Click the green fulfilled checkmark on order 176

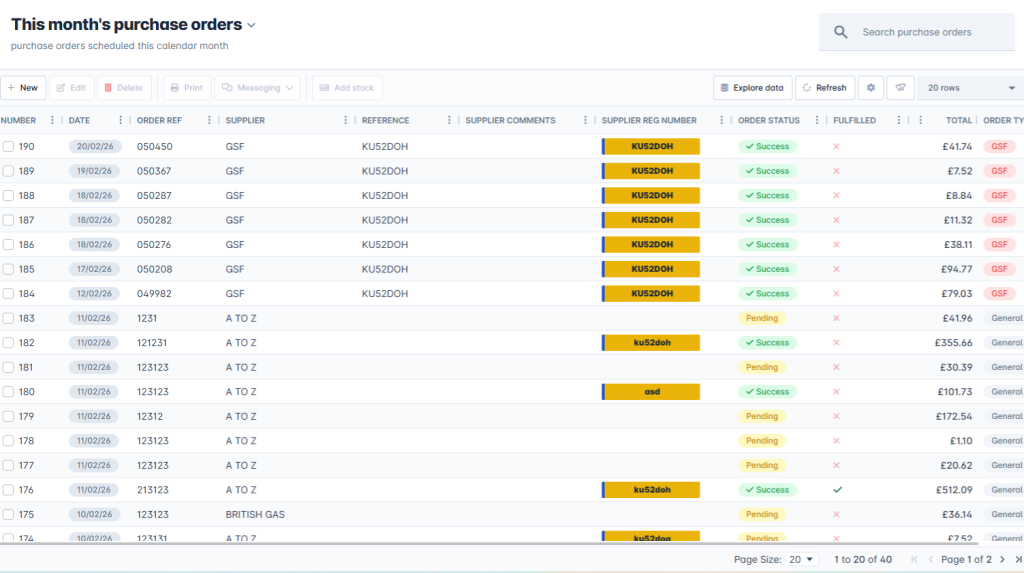(837, 489)
